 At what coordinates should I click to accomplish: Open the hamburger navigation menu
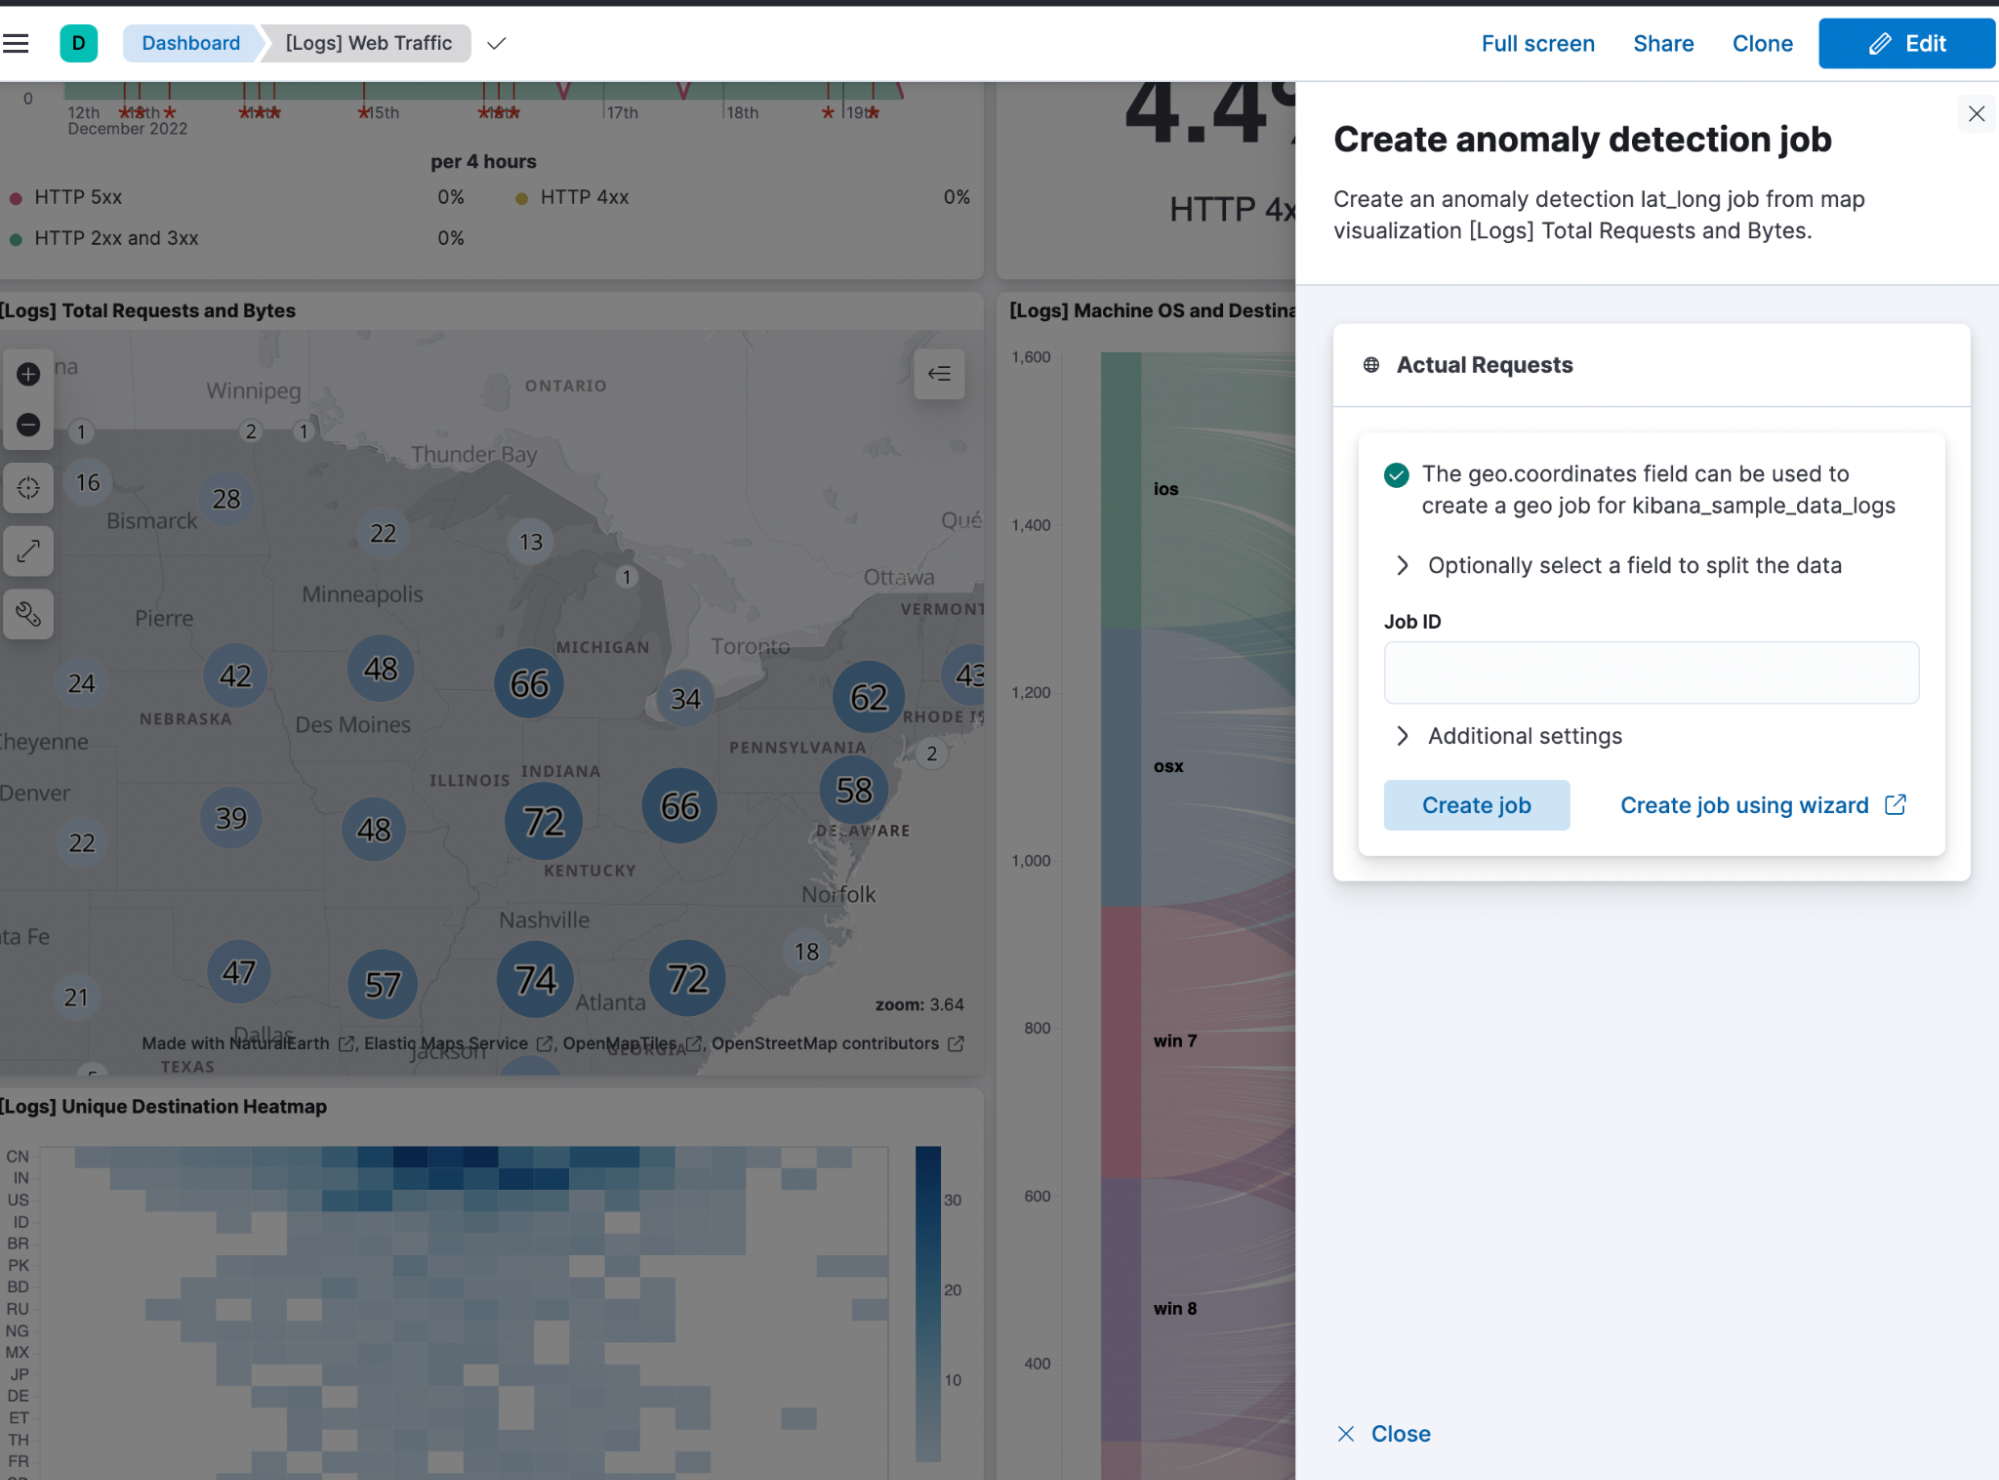tap(16, 43)
